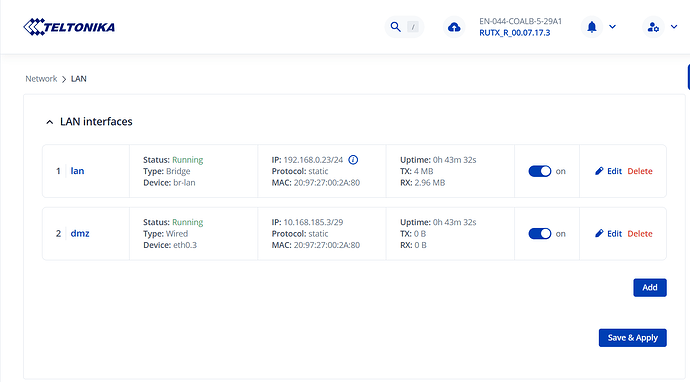Open the notifications bell icon
The height and width of the screenshot is (382, 690).
pyautogui.click(x=592, y=27)
